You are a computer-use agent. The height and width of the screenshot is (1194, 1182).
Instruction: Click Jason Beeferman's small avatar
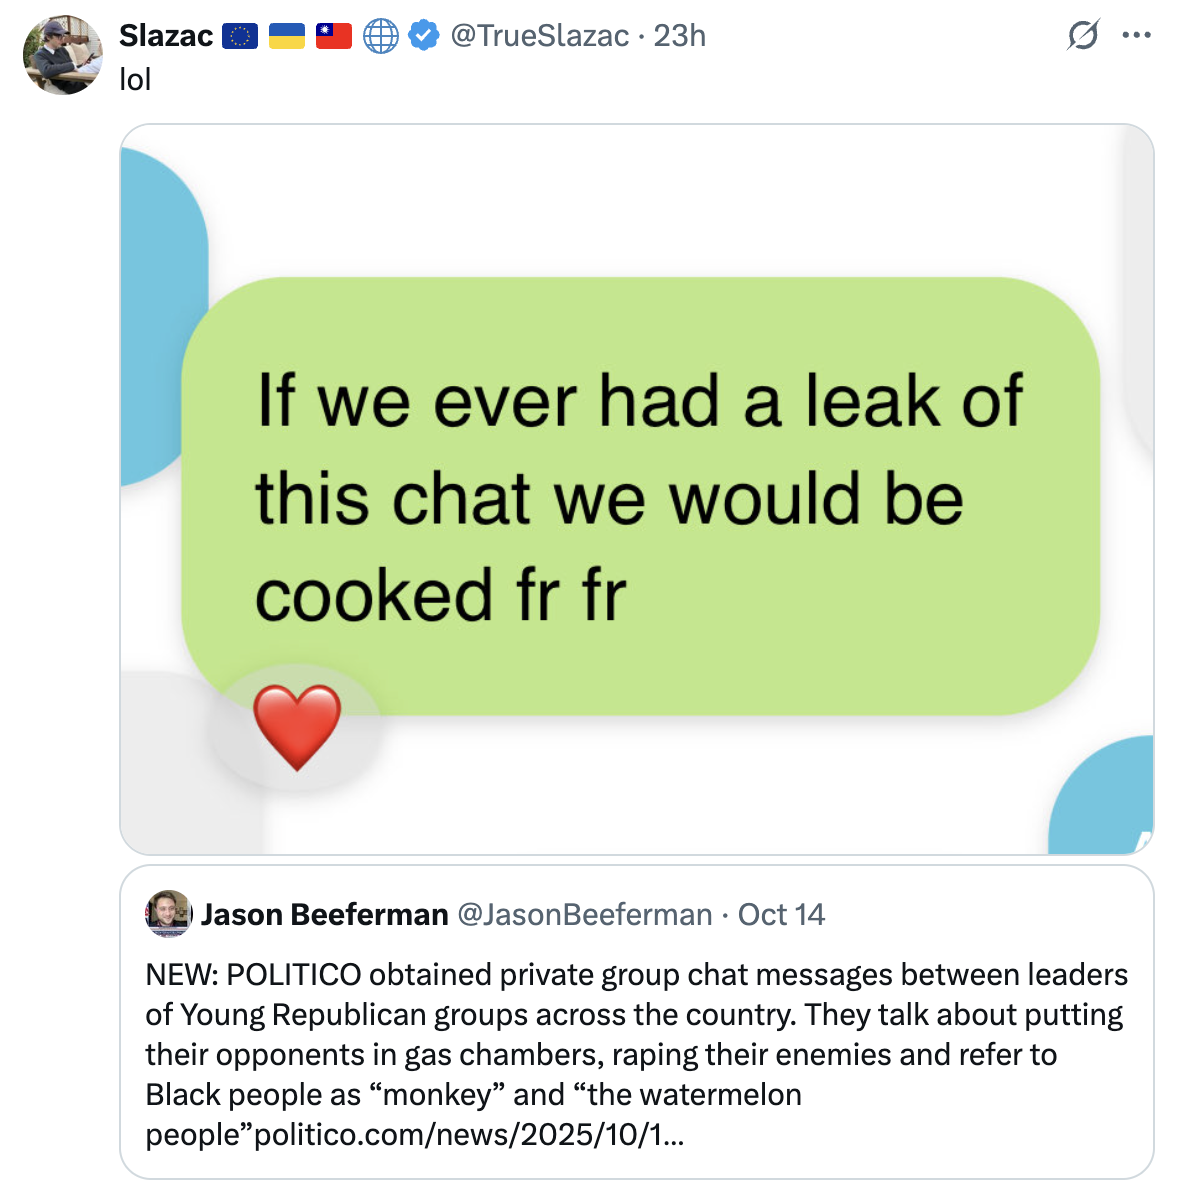[x=168, y=914]
